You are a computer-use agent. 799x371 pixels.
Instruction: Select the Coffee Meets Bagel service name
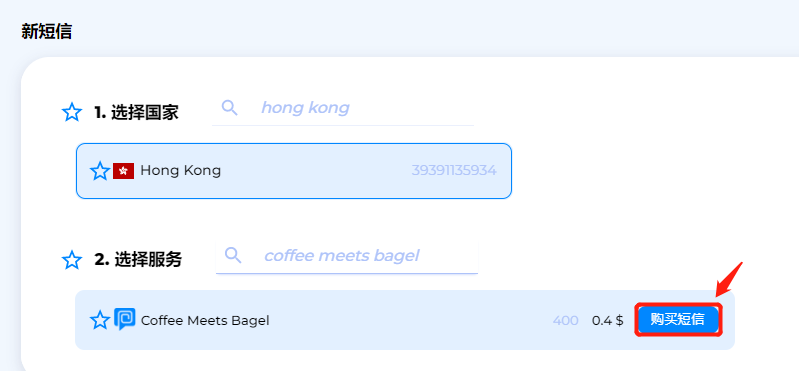point(205,321)
